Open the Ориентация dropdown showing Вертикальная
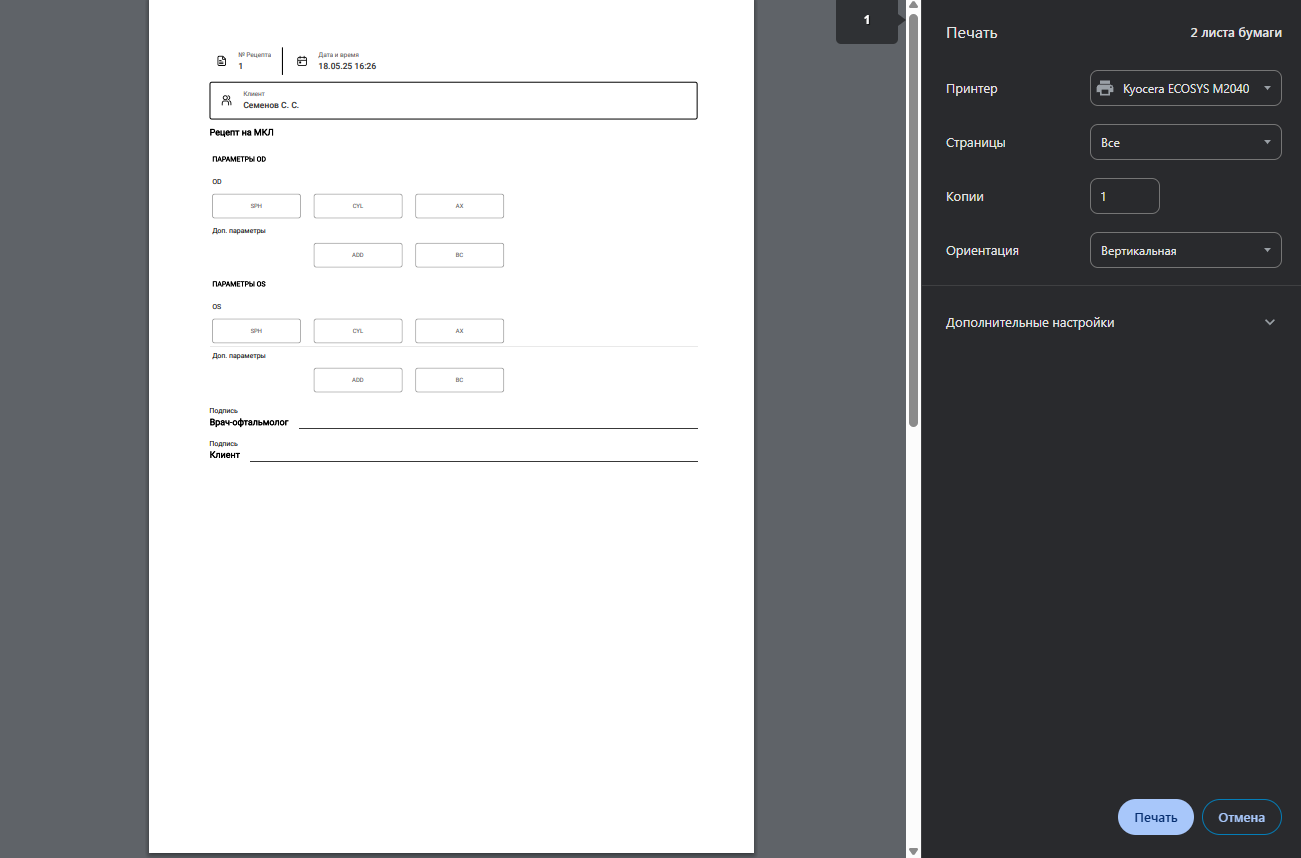 pos(1185,250)
